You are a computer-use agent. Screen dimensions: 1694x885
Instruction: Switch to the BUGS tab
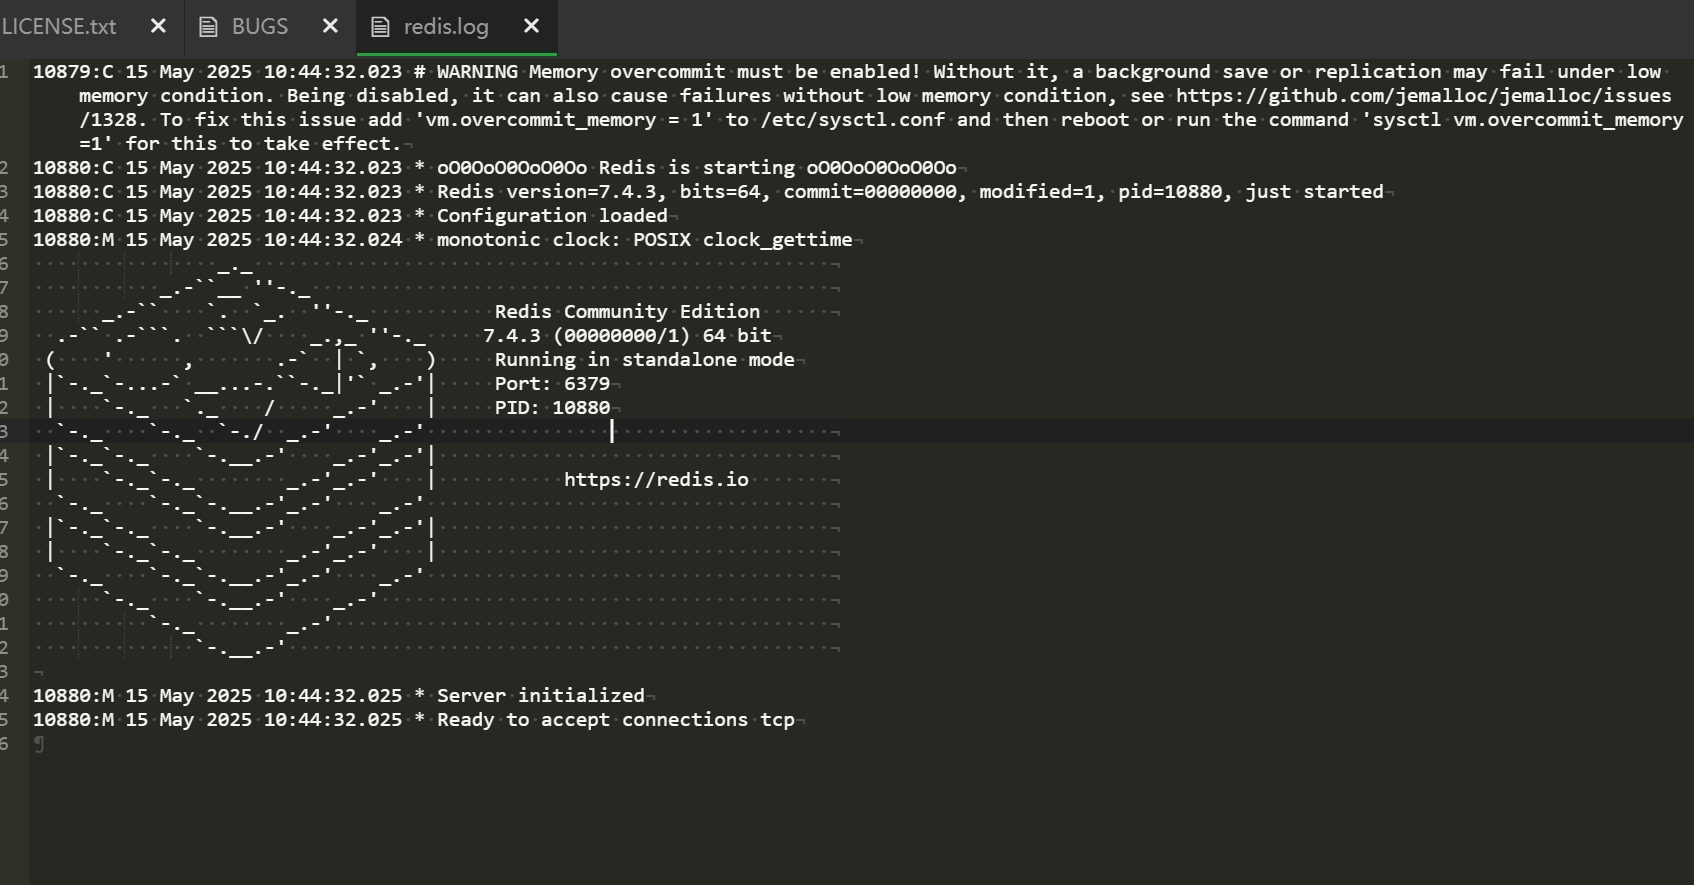point(259,27)
